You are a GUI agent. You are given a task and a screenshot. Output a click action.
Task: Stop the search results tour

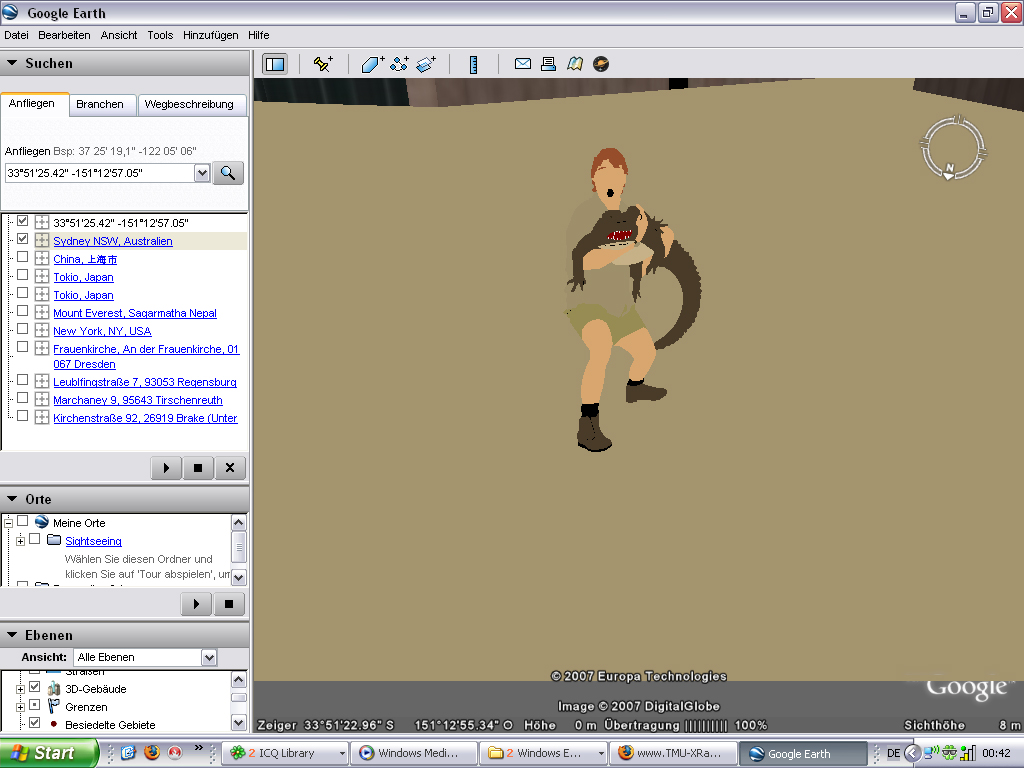point(198,468)
